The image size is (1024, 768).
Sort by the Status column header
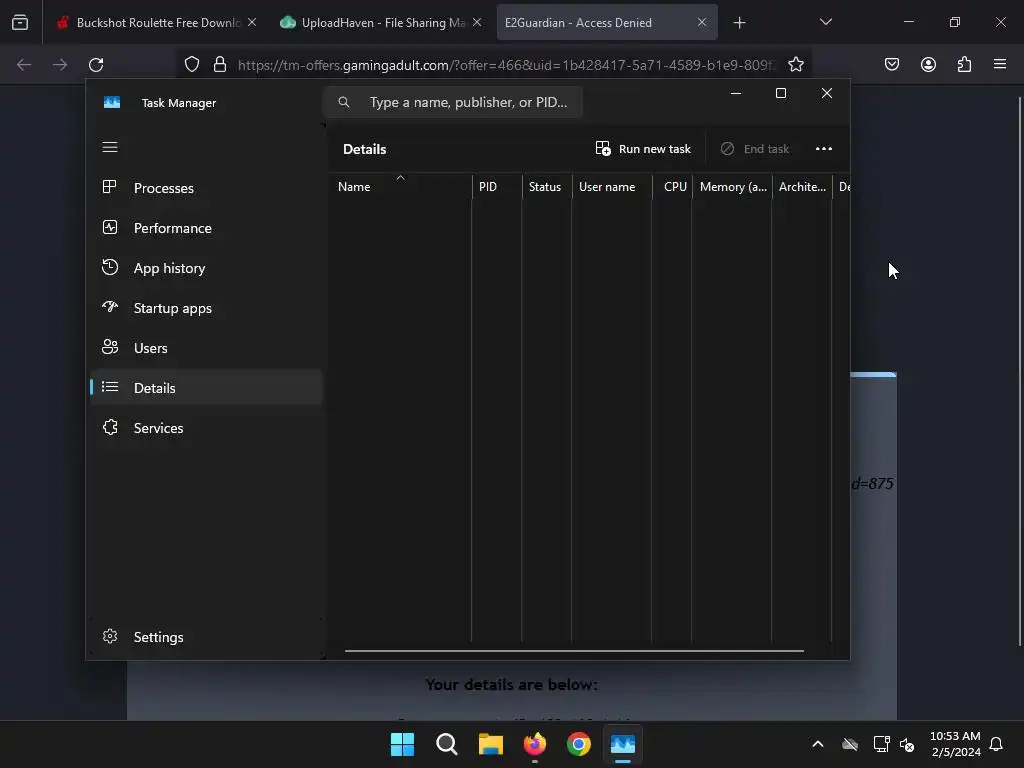point(547,186)
